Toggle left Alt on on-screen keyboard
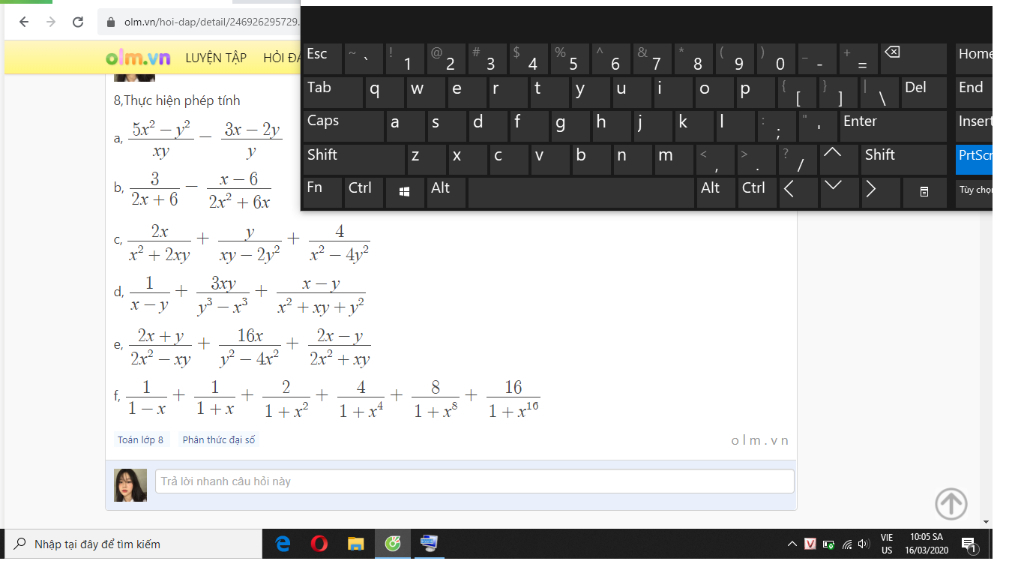This screenshot has height=576, width=1024. 445,192
